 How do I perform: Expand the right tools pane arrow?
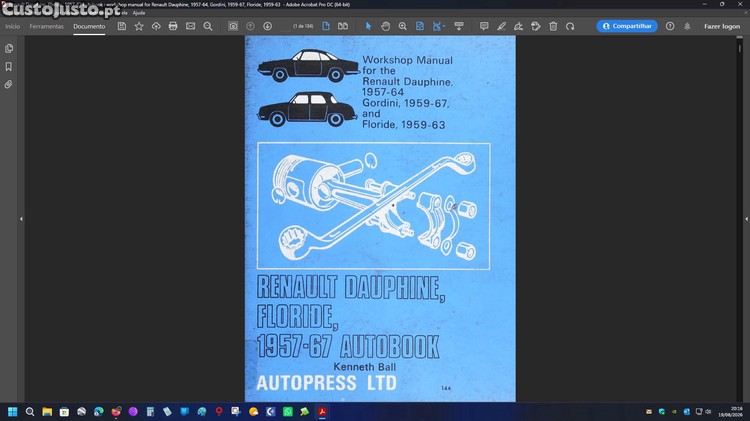(x=746, y=219)
